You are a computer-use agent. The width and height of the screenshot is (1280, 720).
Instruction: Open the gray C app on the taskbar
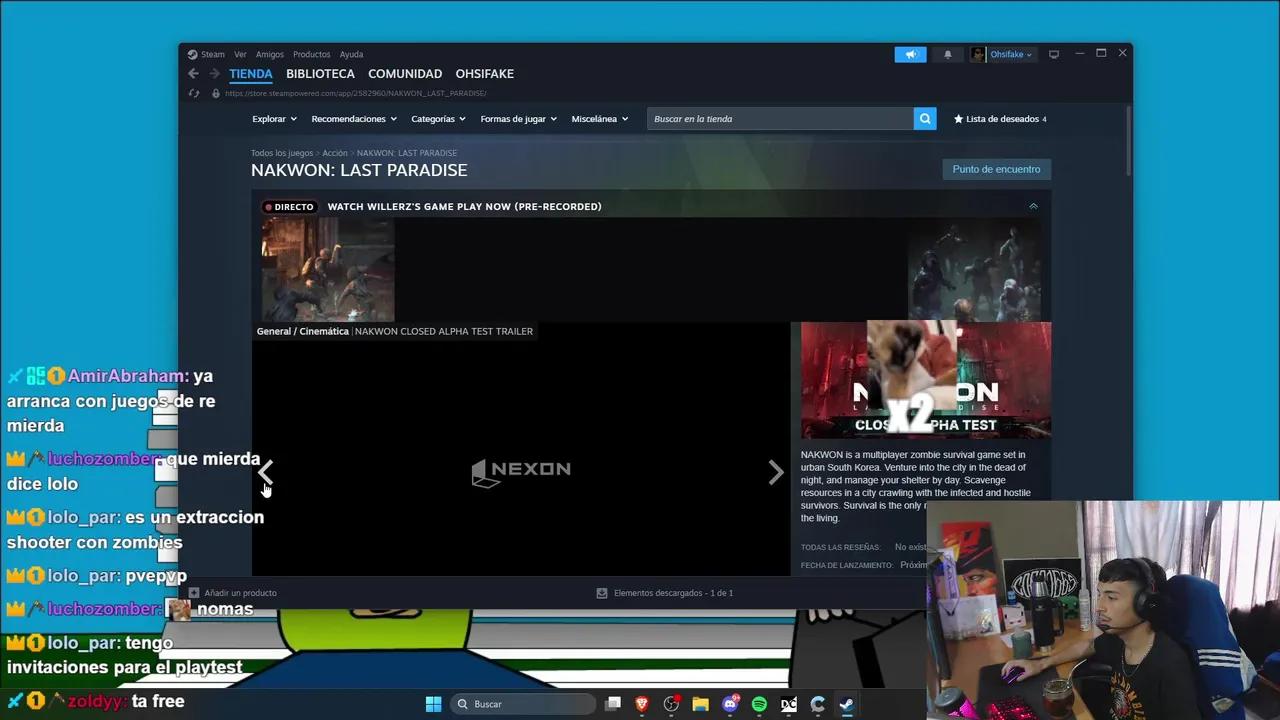[817, 704]
